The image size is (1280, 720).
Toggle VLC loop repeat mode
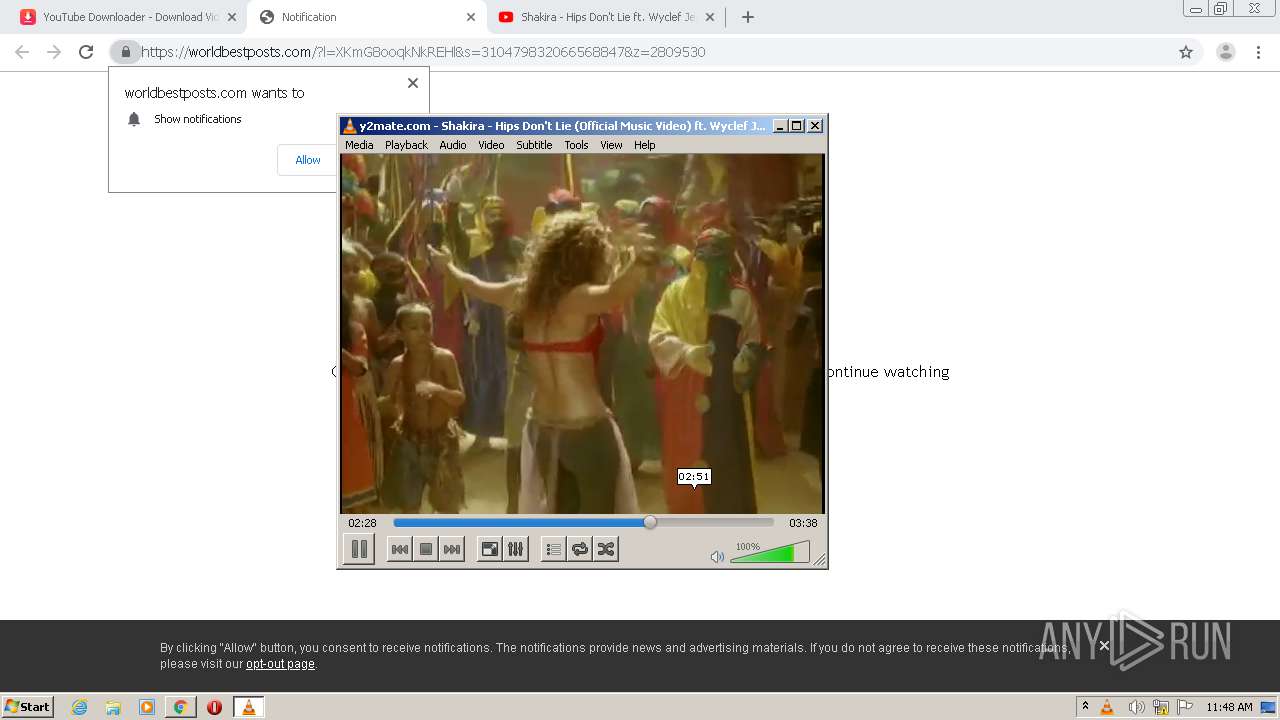coord(580,549)
